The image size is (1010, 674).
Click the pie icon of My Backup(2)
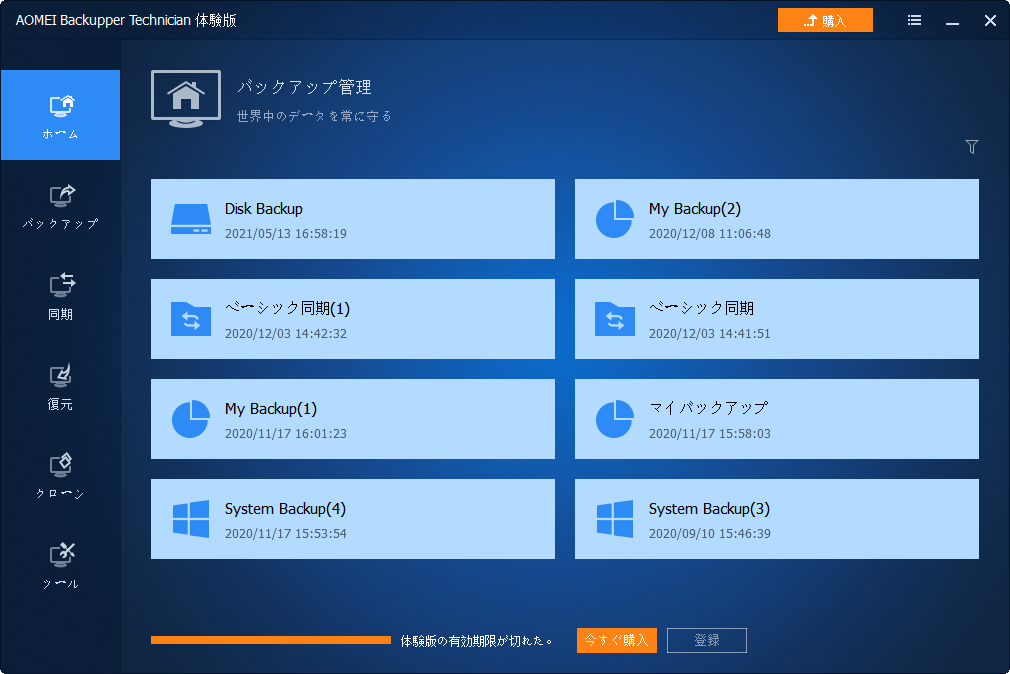(x=615, y=219)
